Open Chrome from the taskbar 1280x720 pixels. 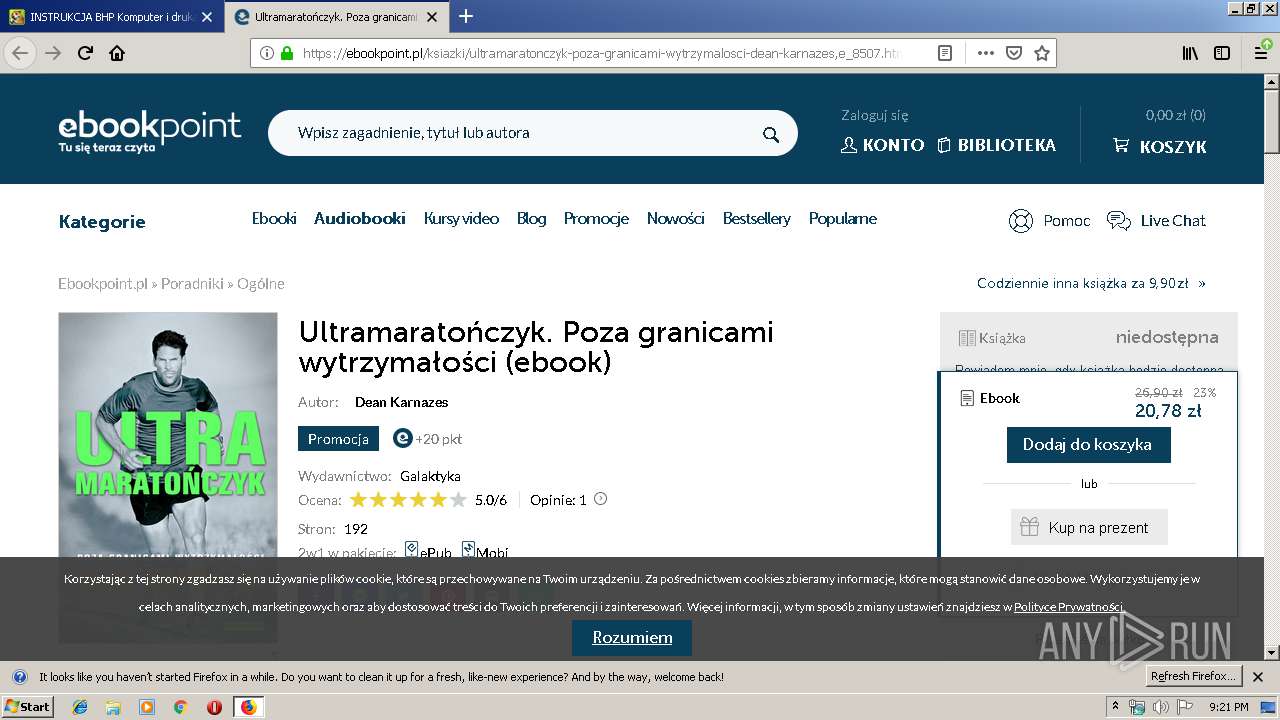pos(180,707)
